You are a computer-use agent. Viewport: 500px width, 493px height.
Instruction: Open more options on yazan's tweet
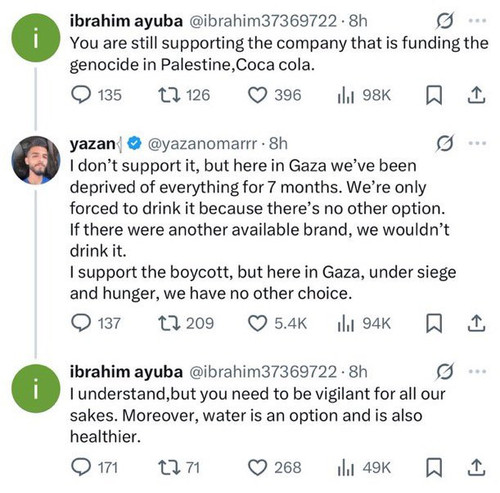477,143
